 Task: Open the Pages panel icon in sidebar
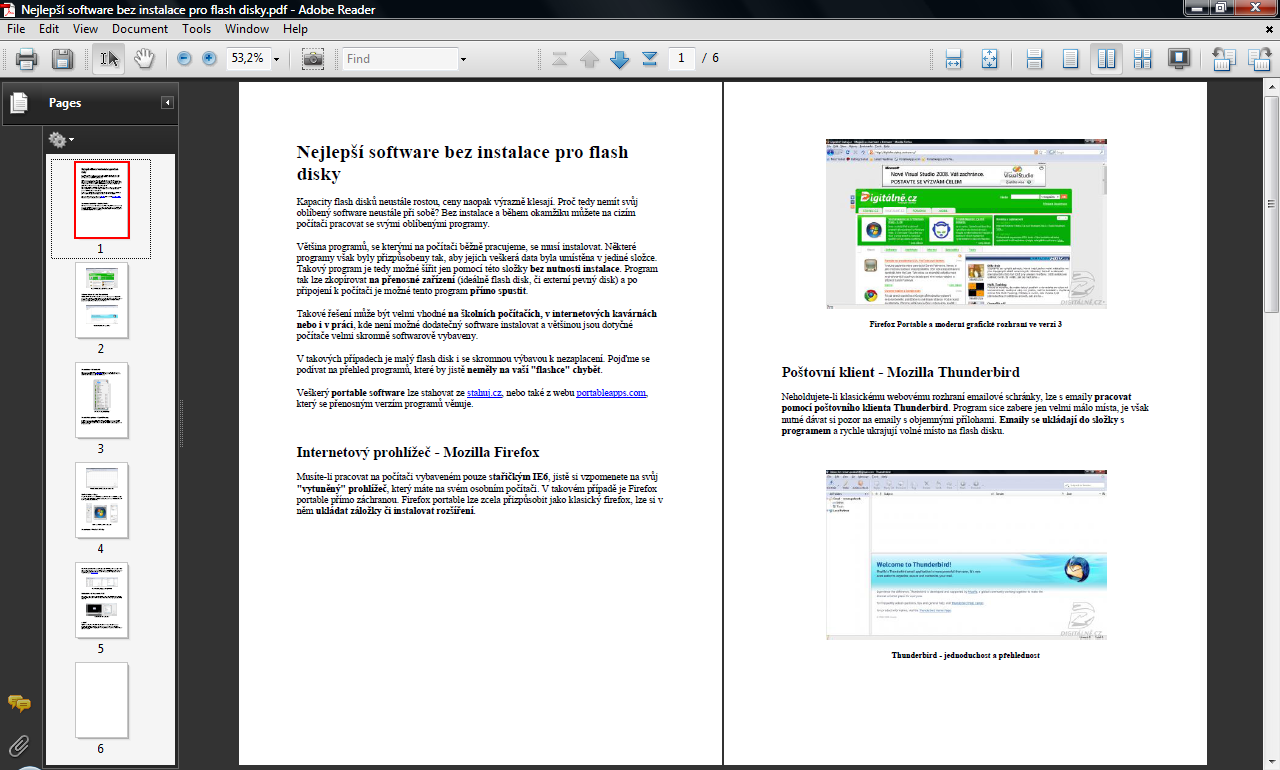coord(19,102)
